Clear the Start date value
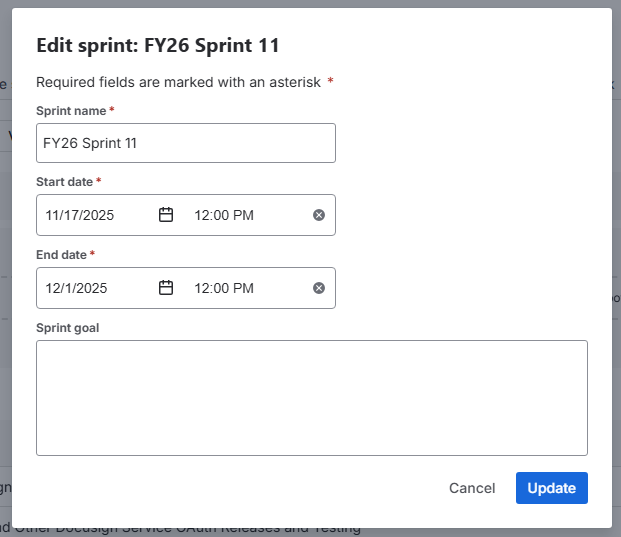The image size is (621, 537). [319, 215]
